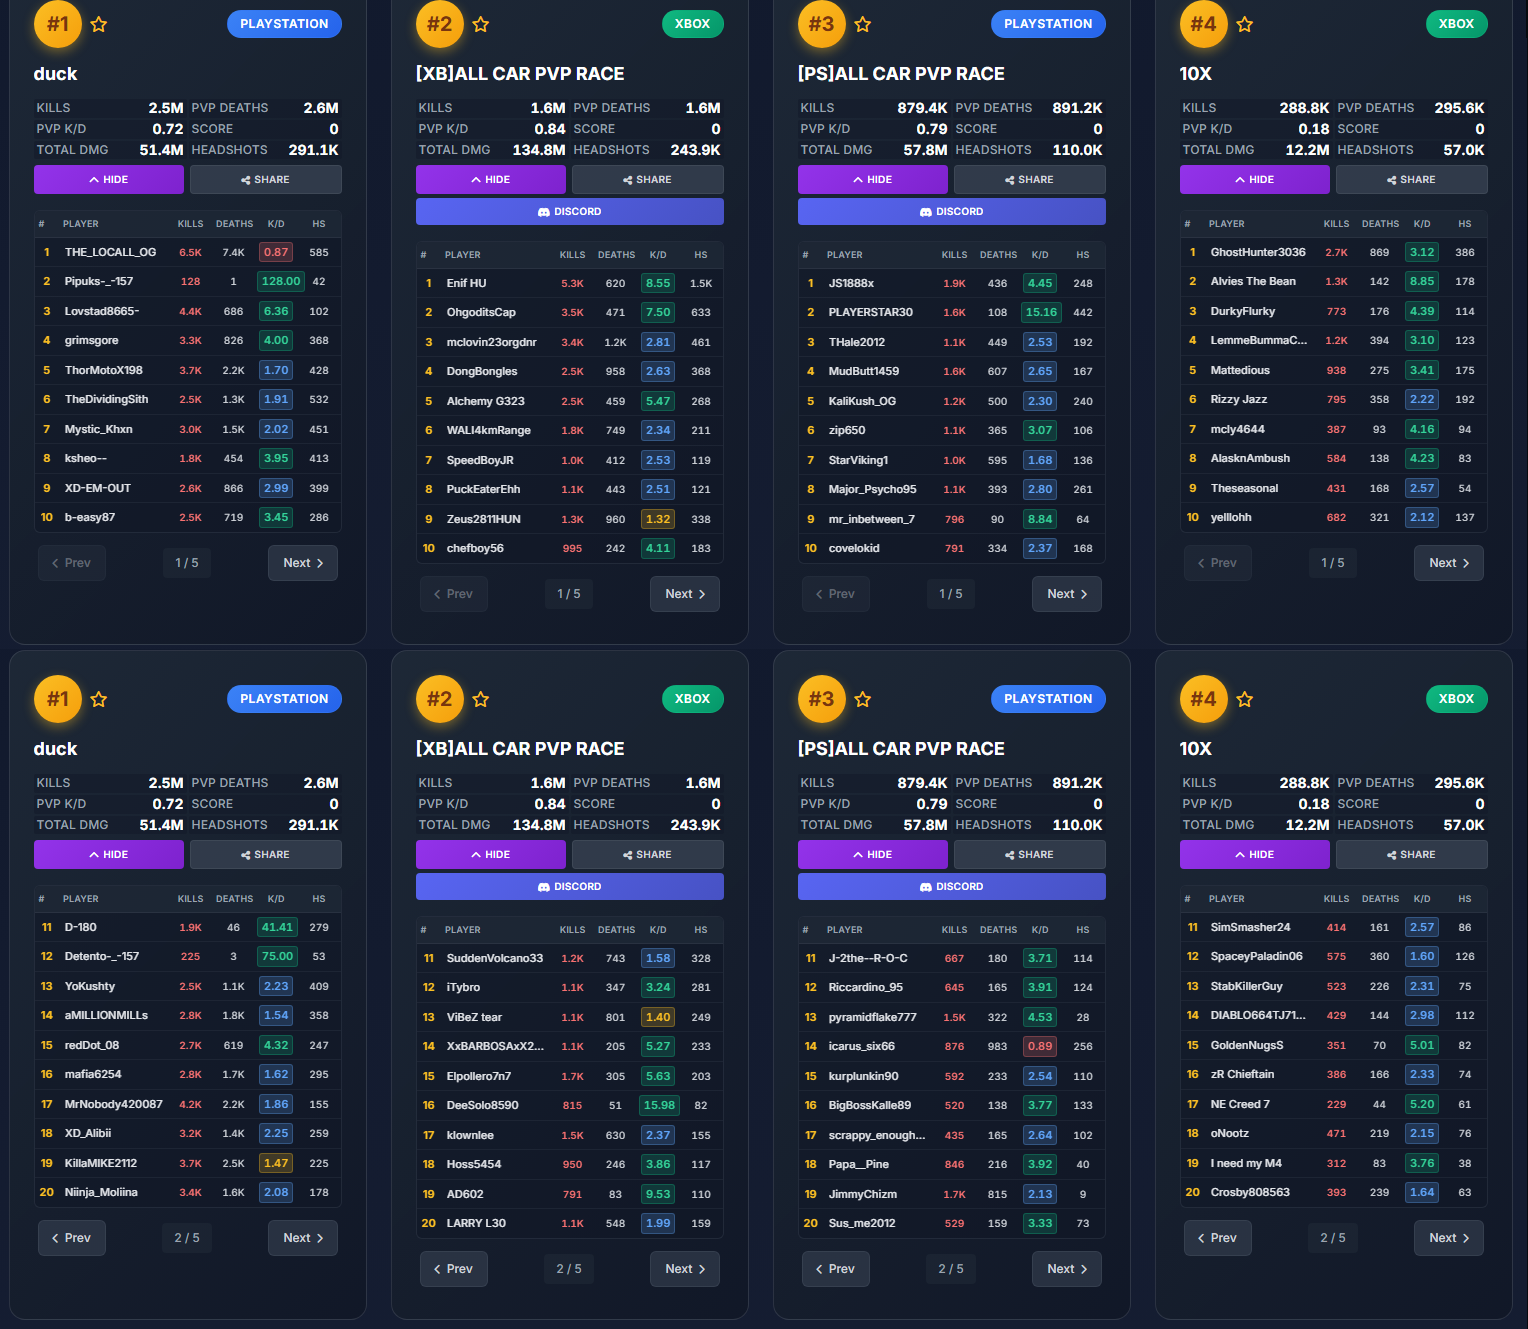Favorite the [PS]ALL CAR PVP RACE card with JS1888x
This screenshot has height=1329, width=1528.
(863, 24)
